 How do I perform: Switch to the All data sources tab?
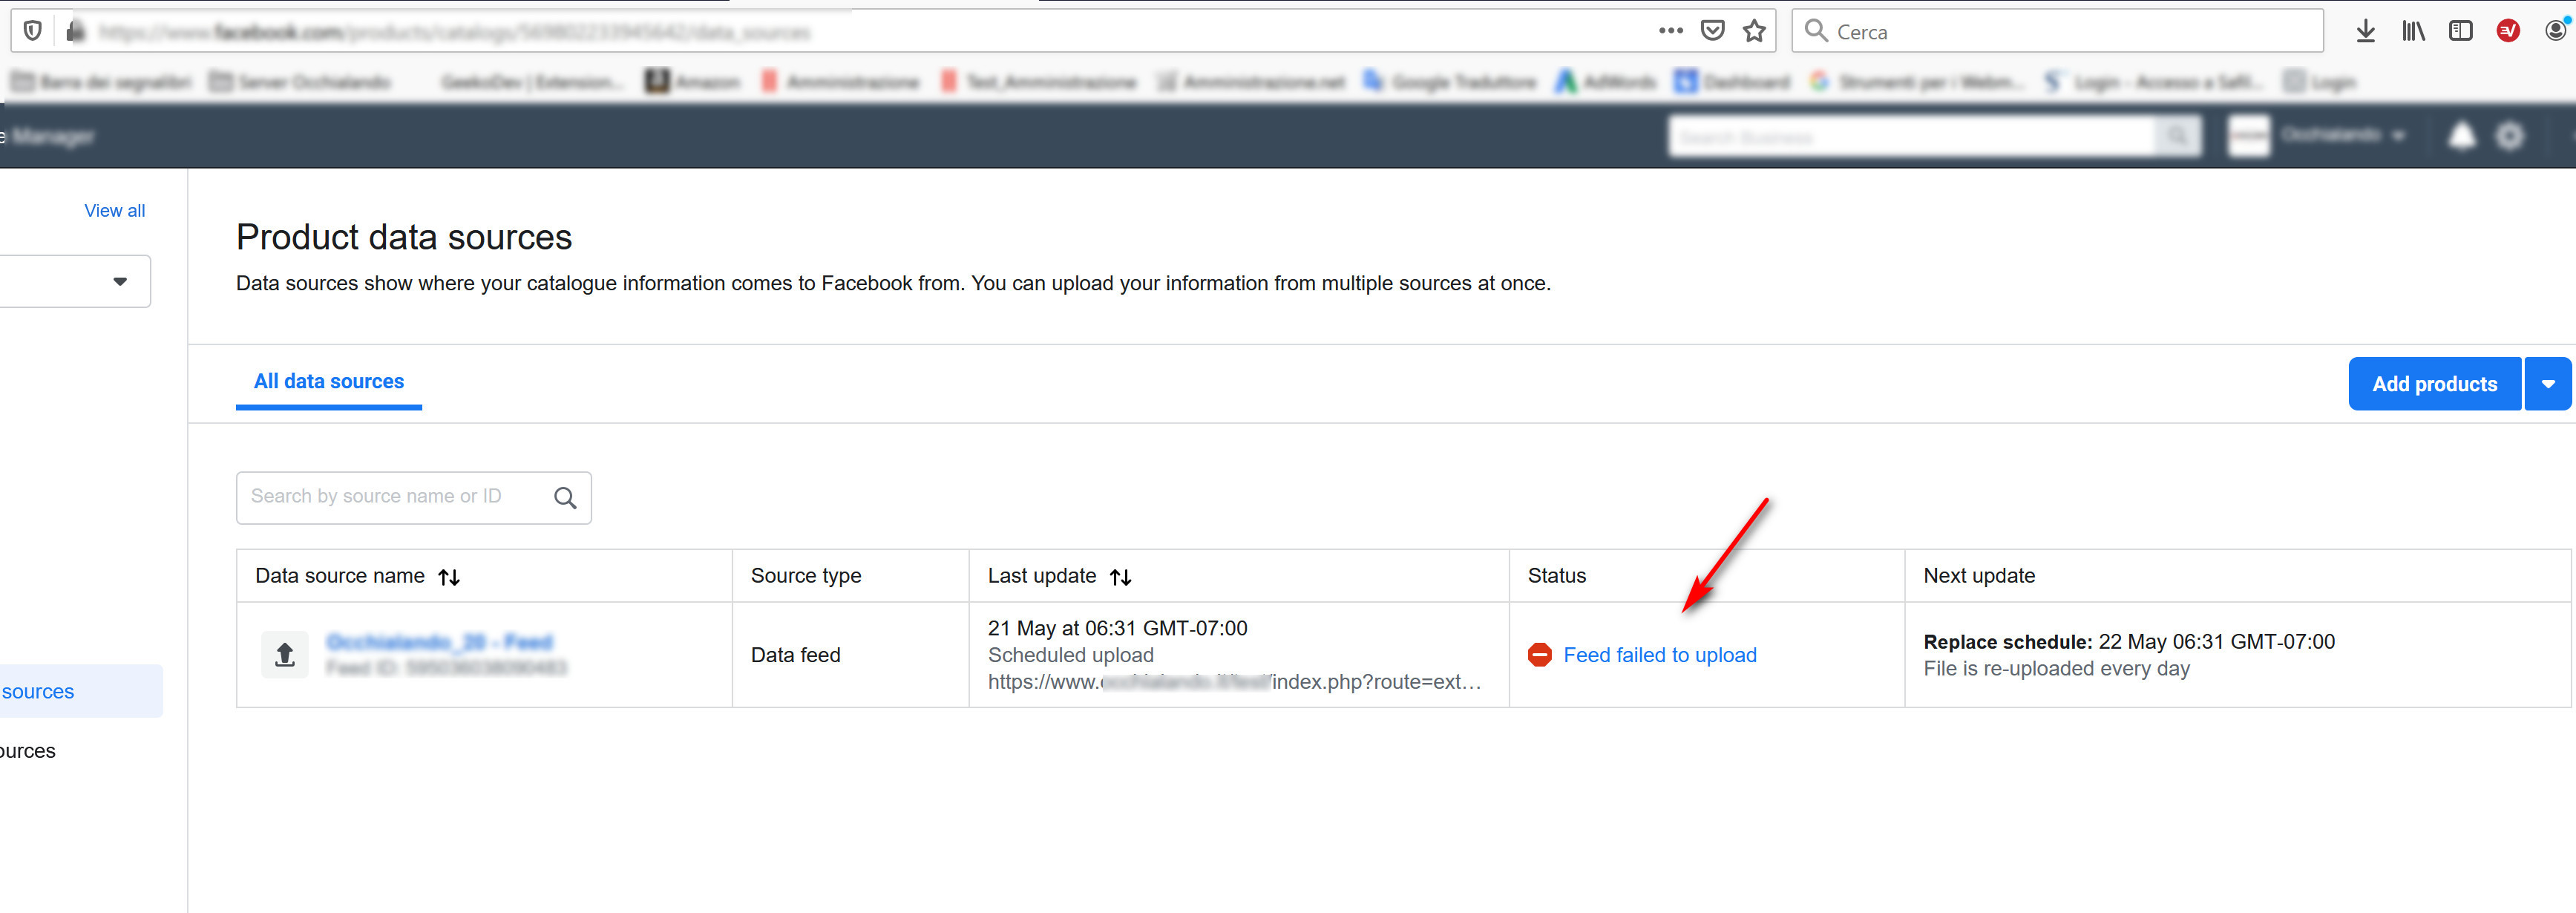pyautogui.click(x=328, y=381)
